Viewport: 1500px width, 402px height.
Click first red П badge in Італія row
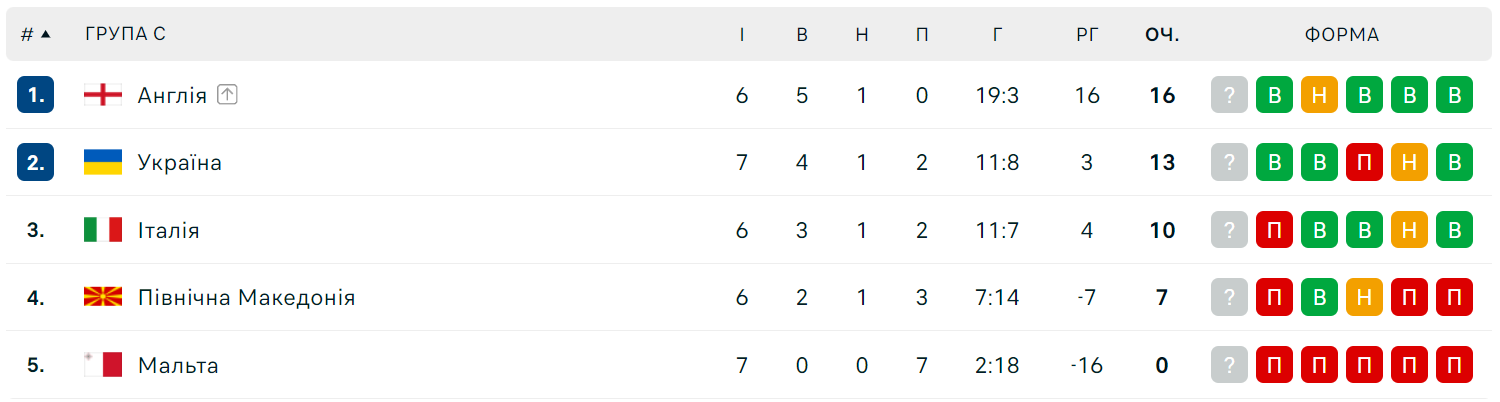(1274, 230)
